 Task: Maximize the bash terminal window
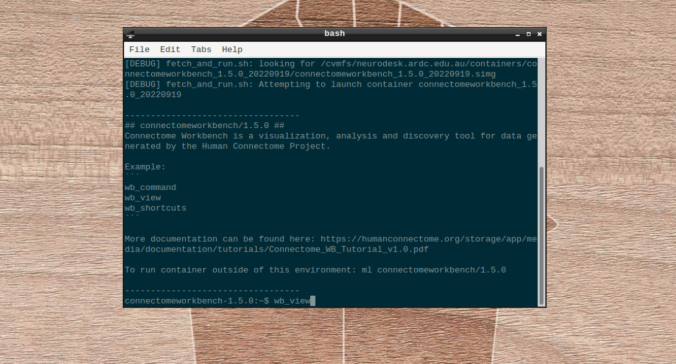pyautogui.click(x=528, y=34)
